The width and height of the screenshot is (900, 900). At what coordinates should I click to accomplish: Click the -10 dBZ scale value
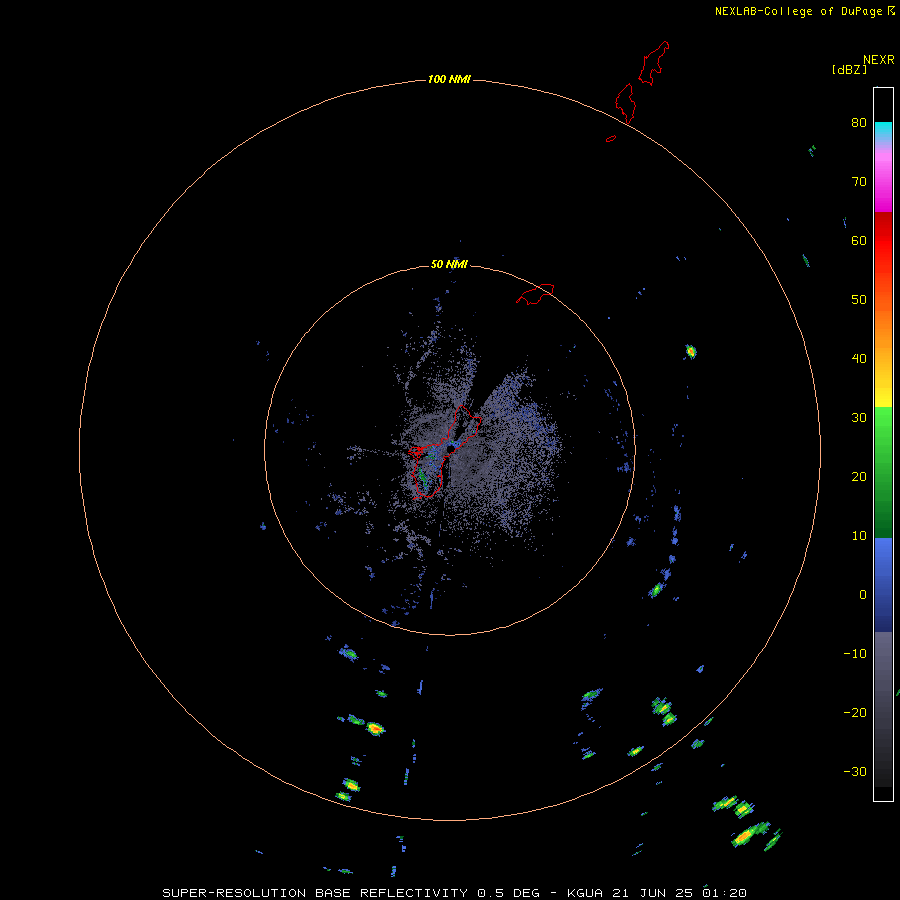pos(855,654)
